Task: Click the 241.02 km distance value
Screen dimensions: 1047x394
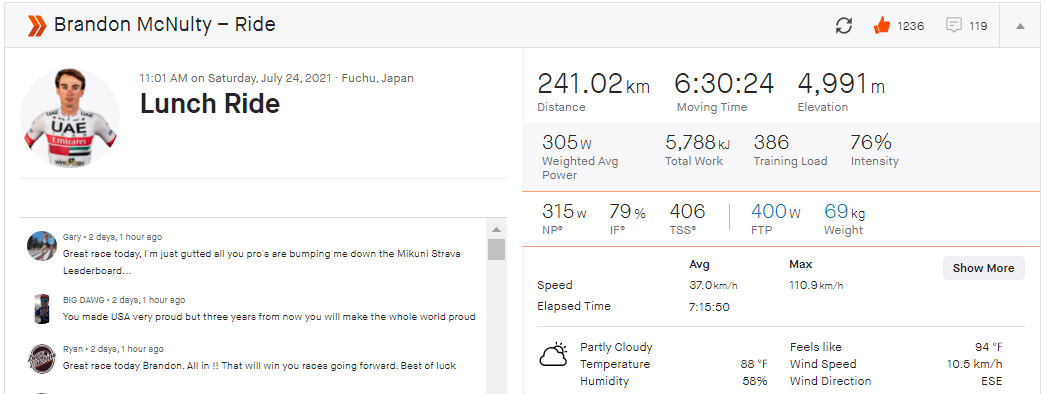Action: (593, 84)
